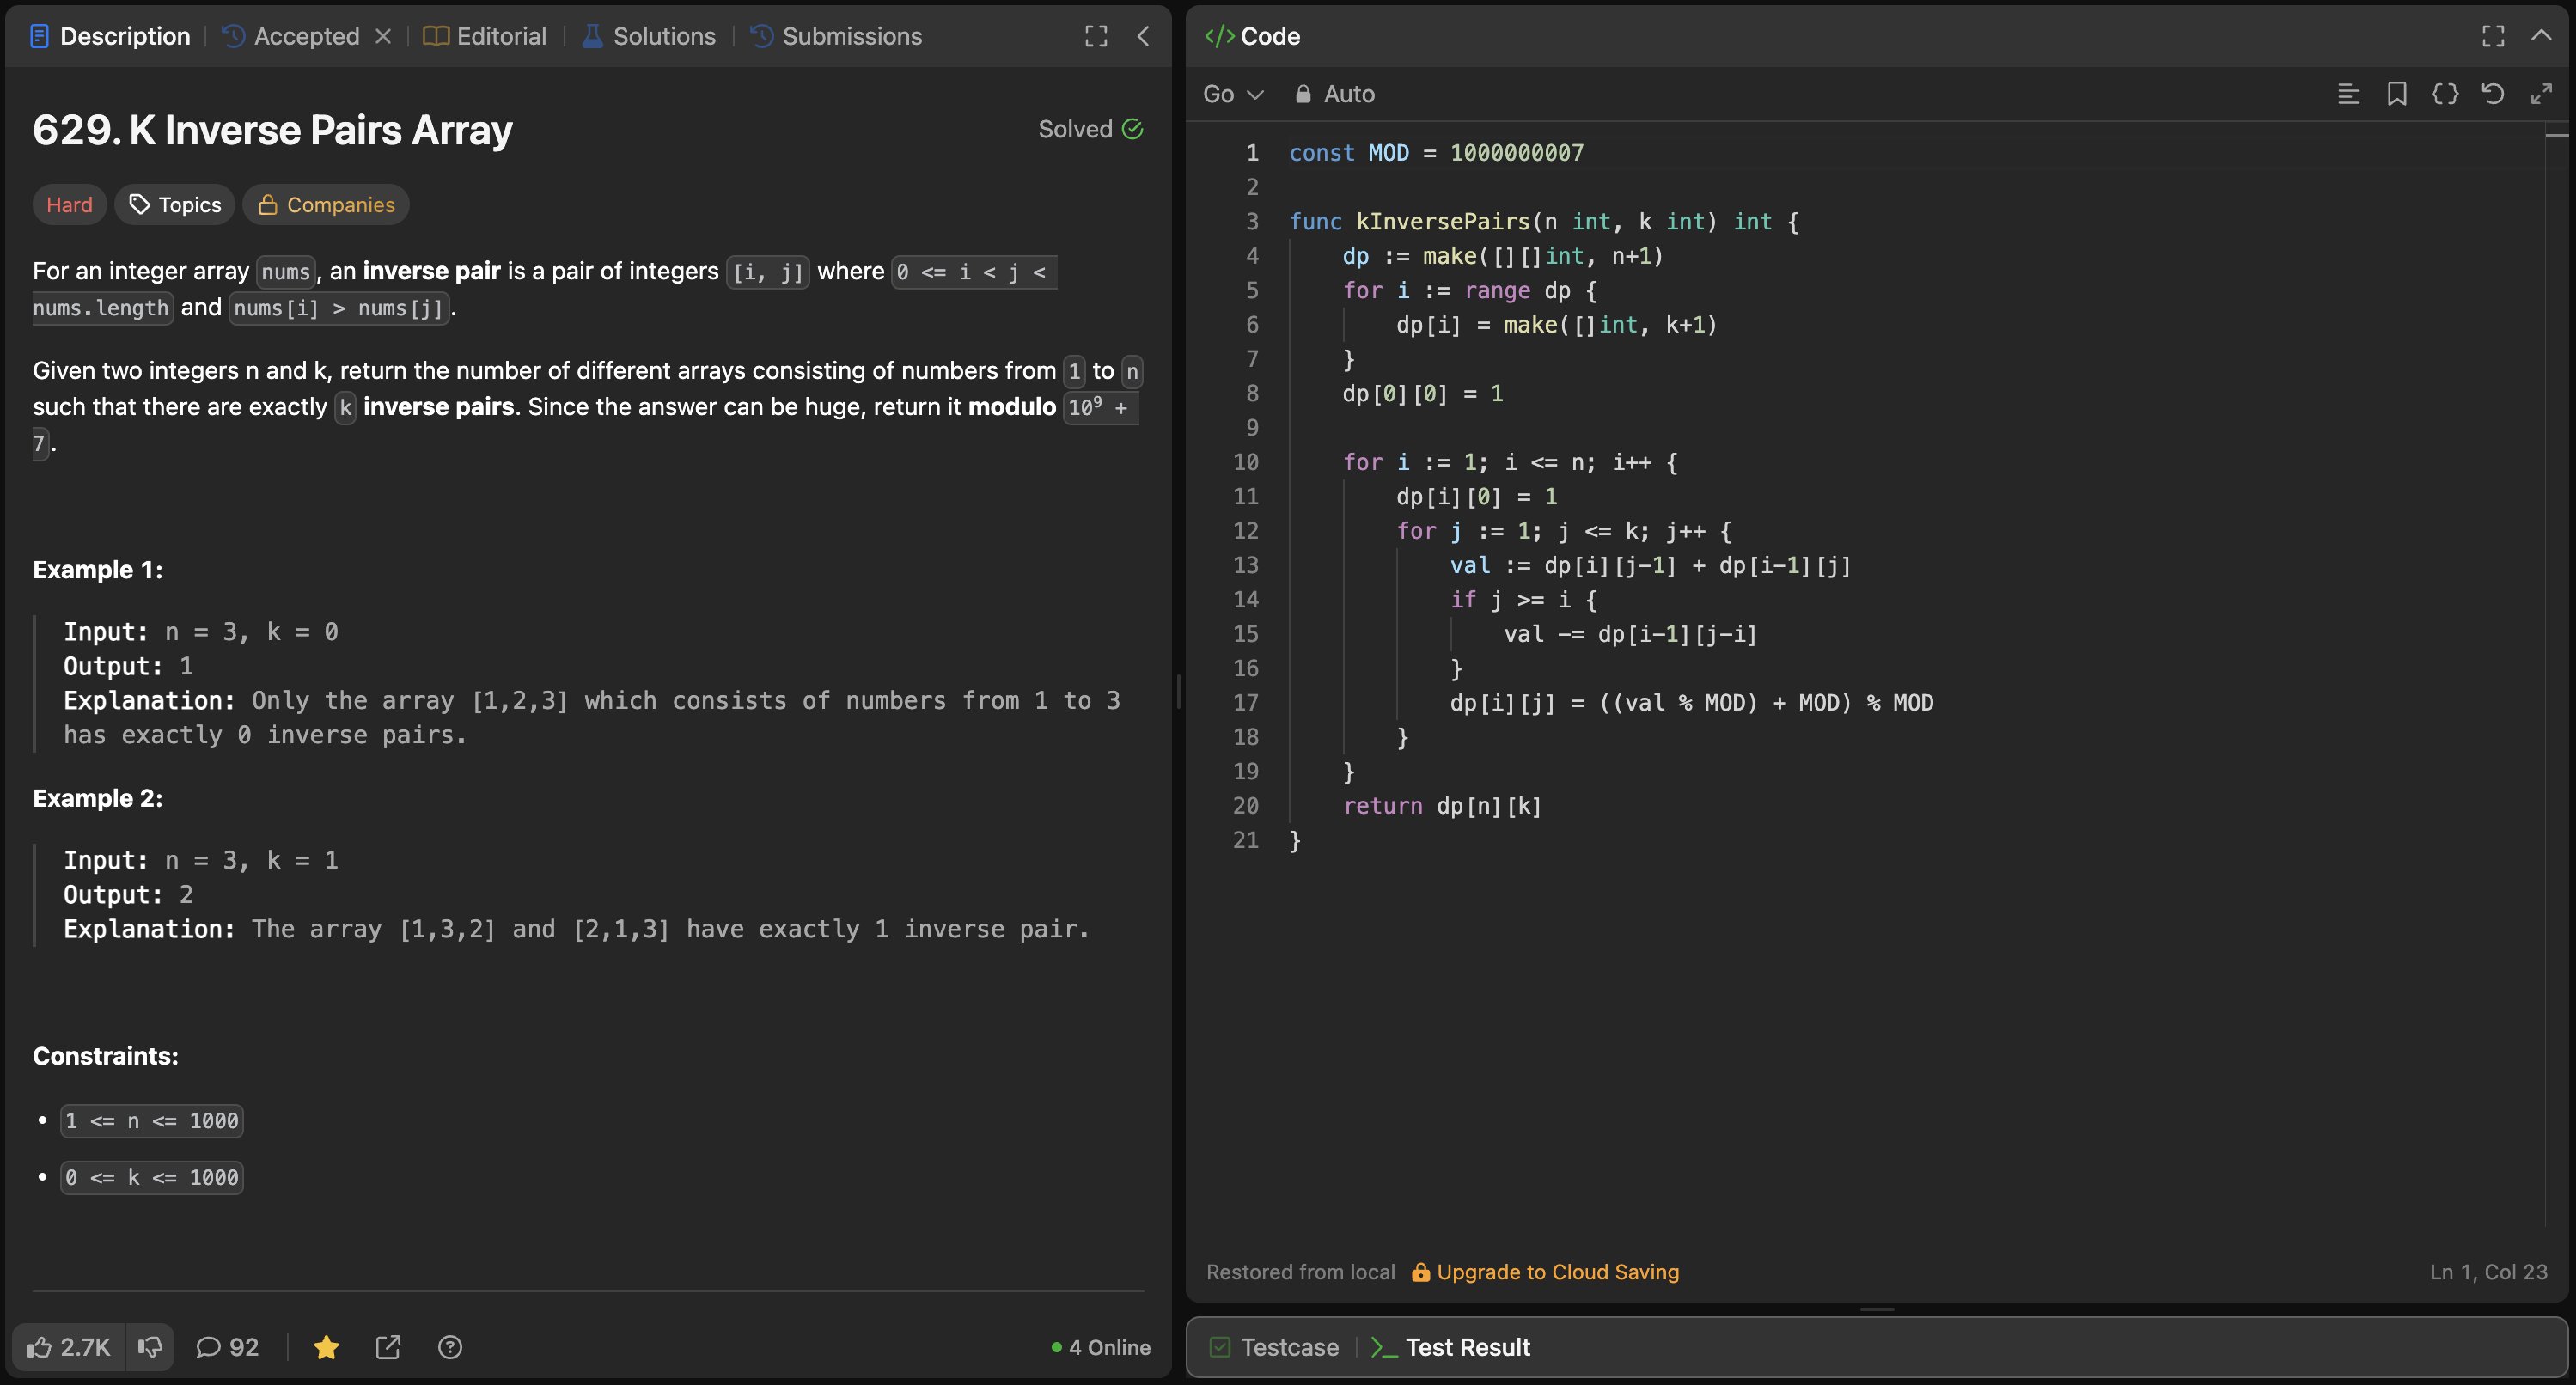The image size is (2576, 1385).
Task: Open the Solutions tab
Action: [649, 36]
